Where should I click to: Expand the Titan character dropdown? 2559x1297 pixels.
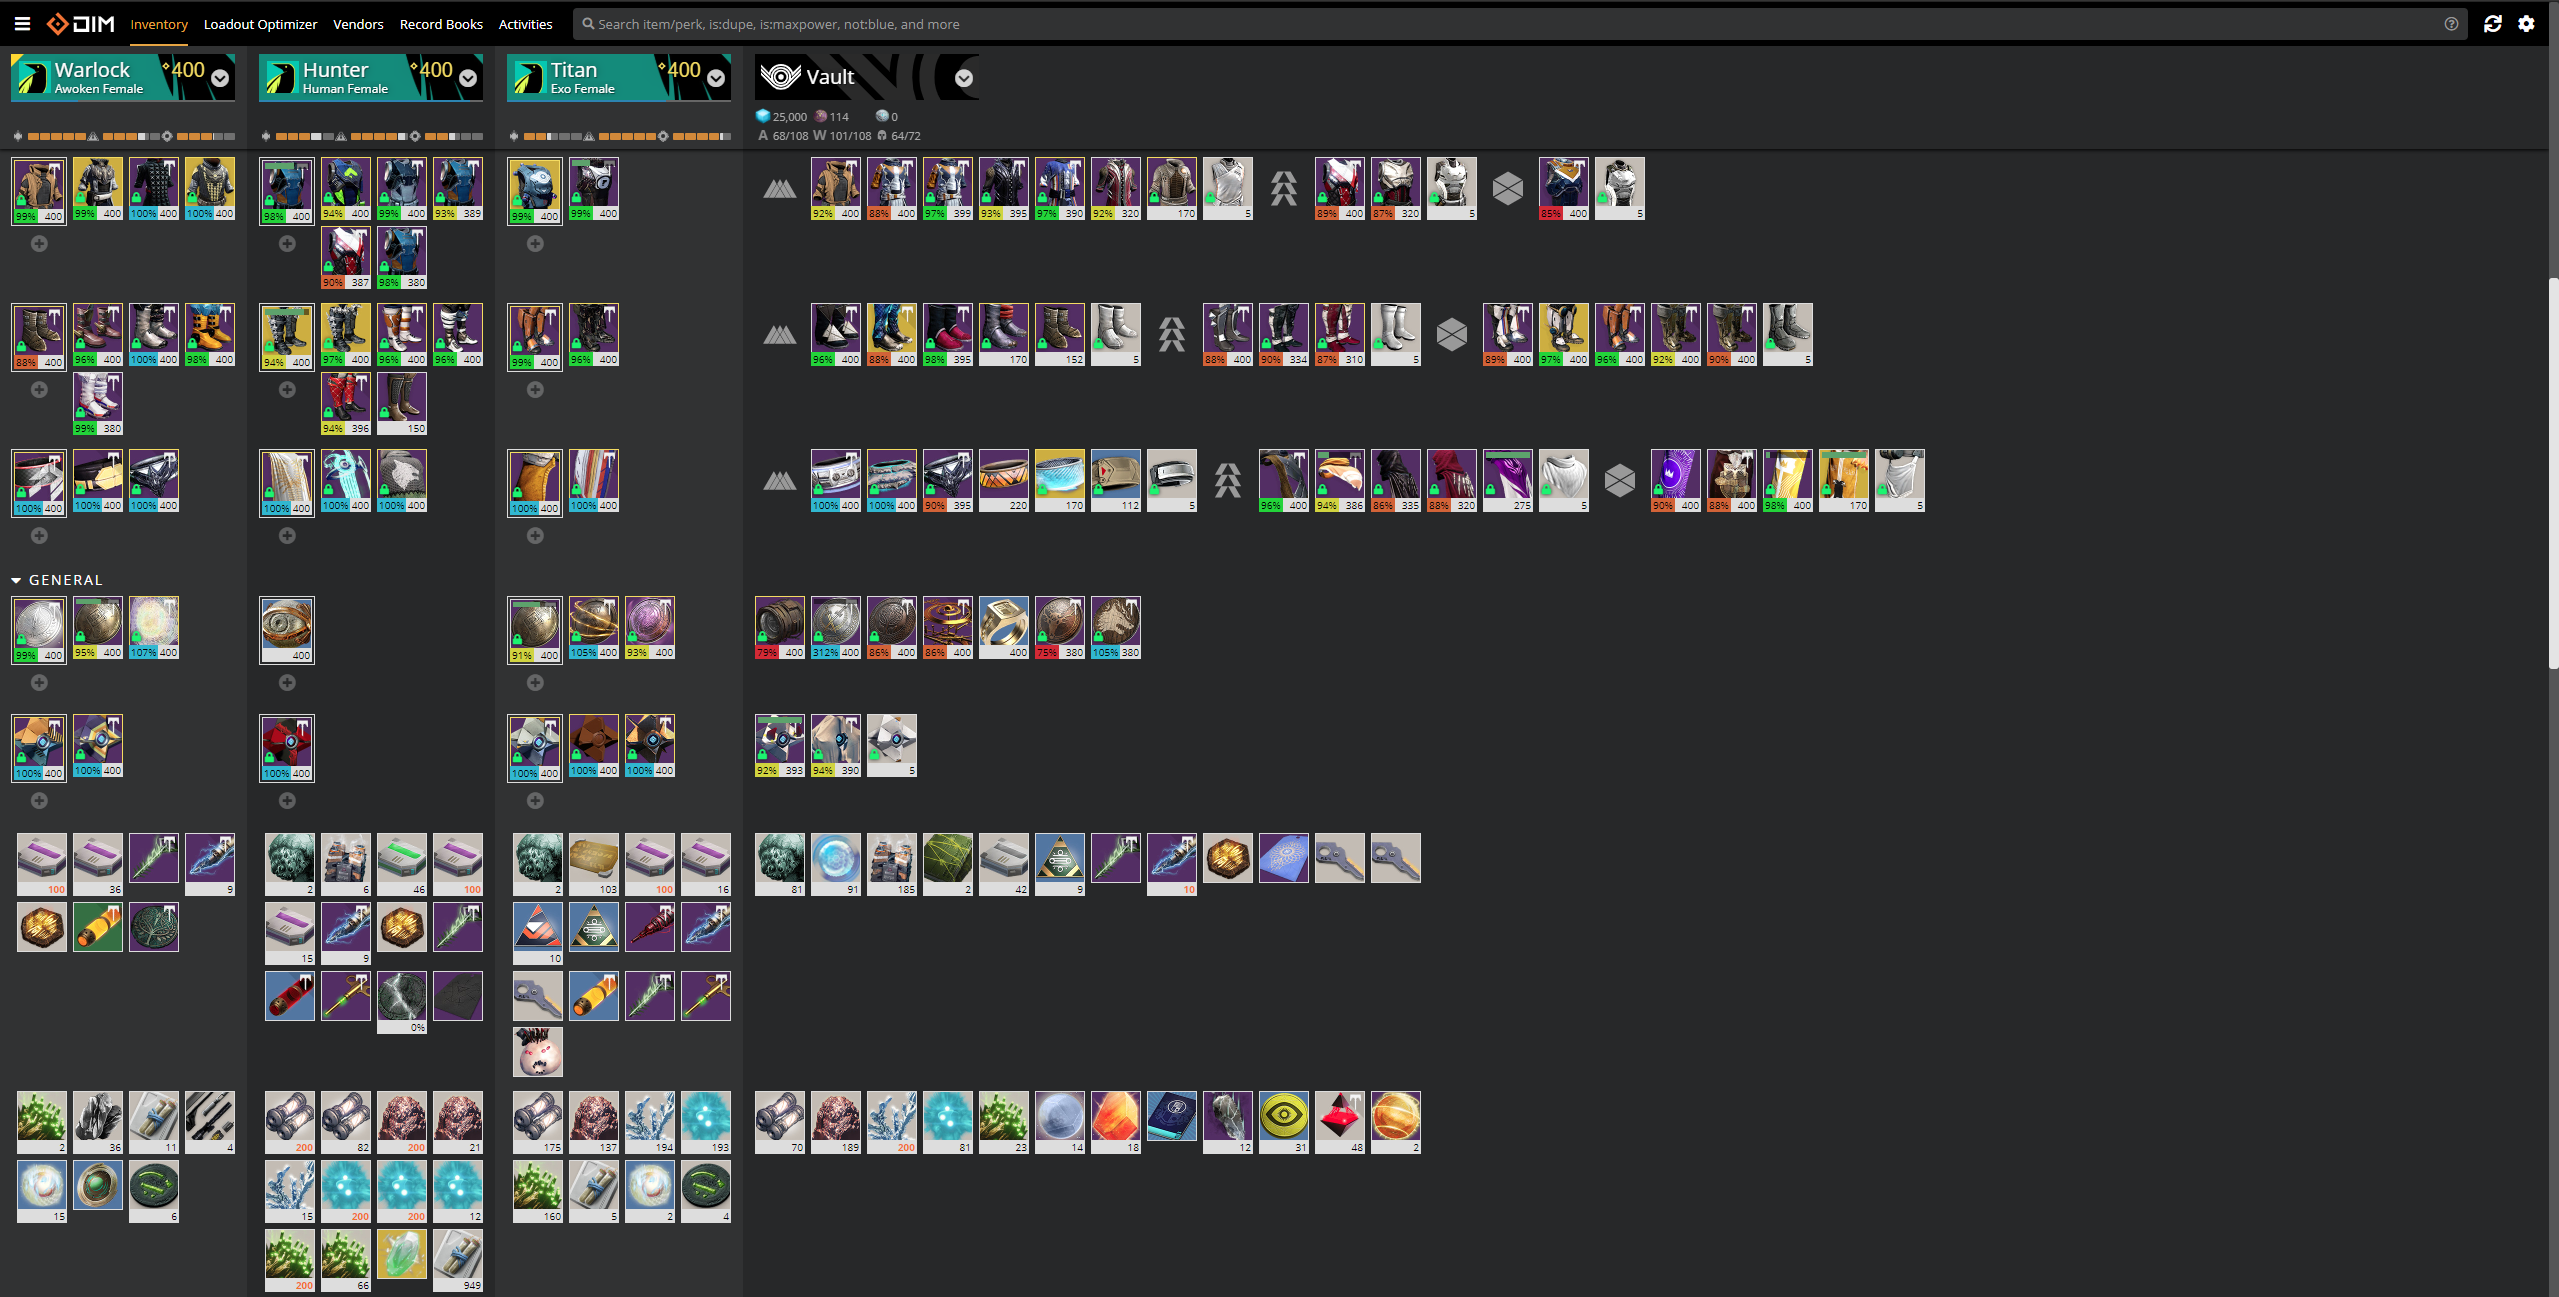(x=716, y=78)
